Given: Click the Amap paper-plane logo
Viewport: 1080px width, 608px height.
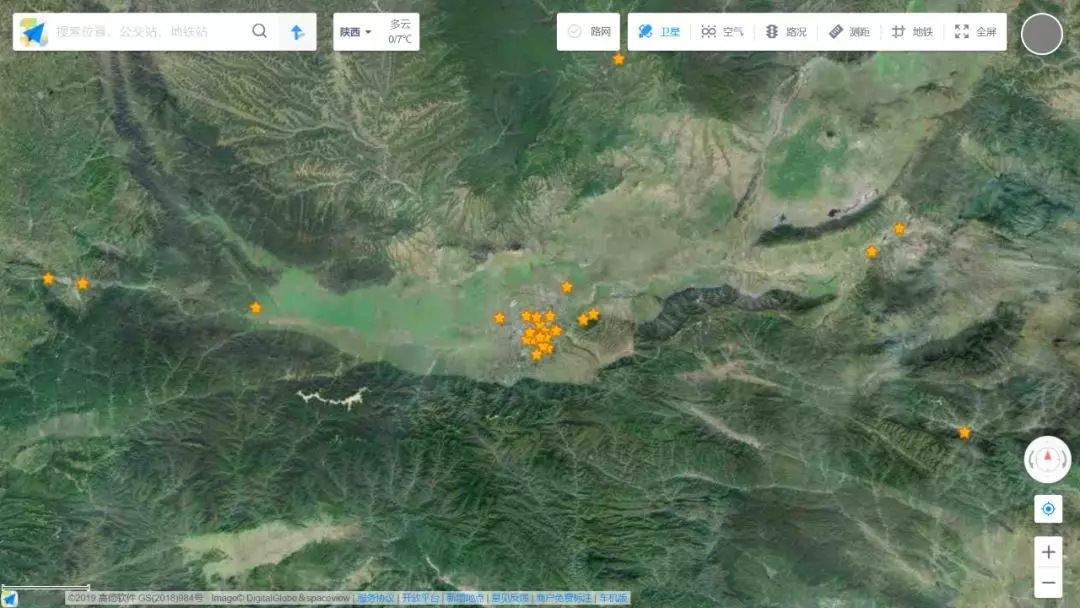Looking at the screenshot, I should coord(33,32).
